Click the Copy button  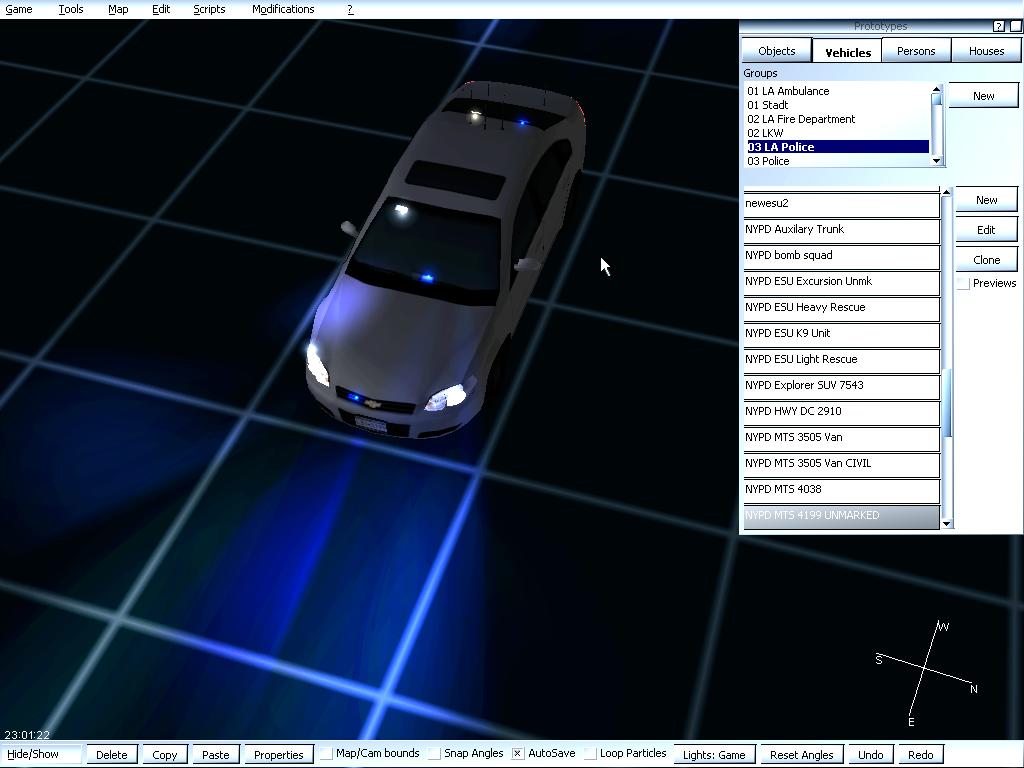(165, 754)
